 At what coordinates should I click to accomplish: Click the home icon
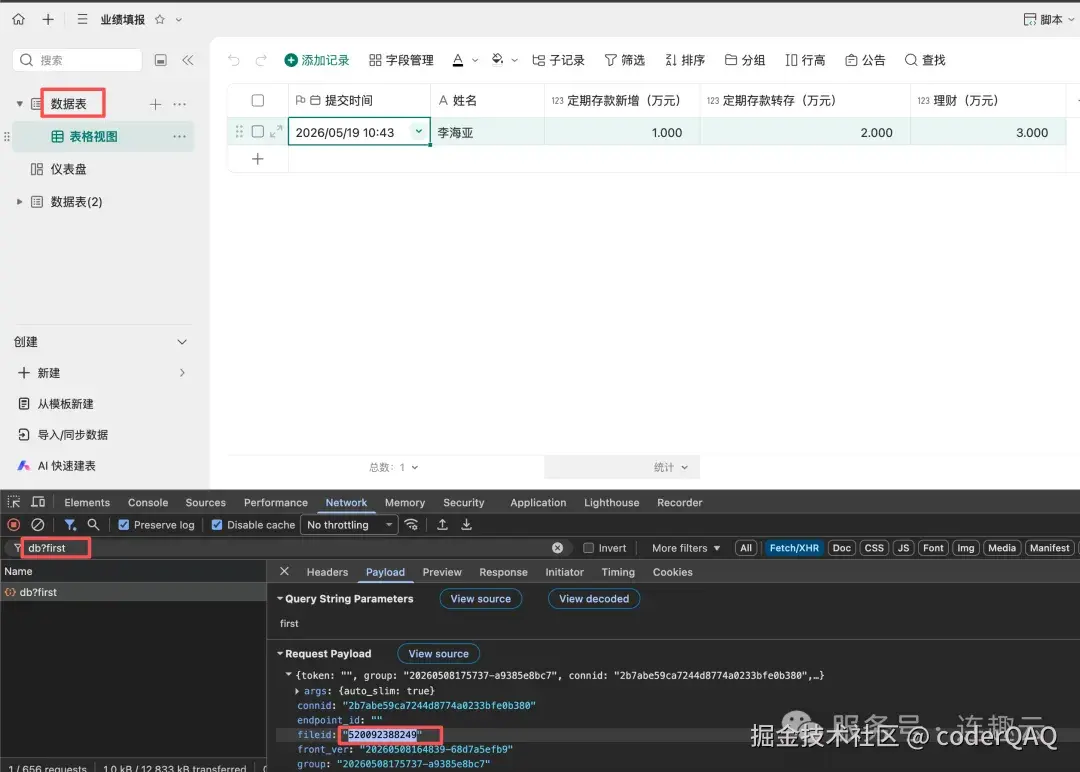pyautogui.click(x=19, y=19)
